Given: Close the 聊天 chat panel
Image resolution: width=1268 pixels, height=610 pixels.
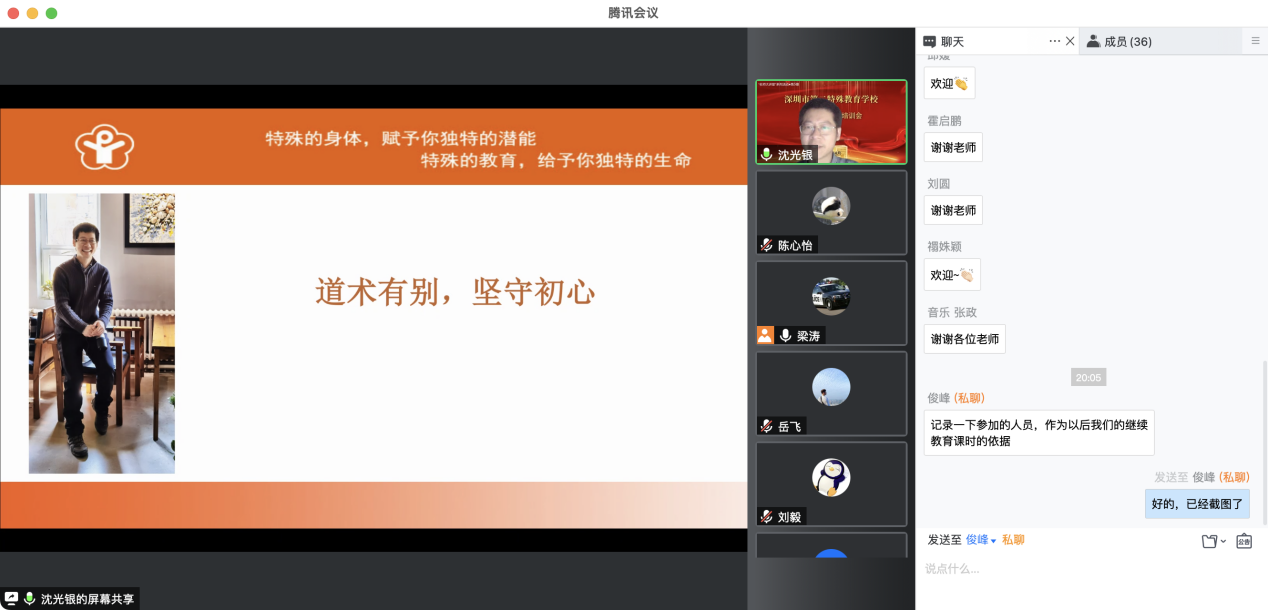Looking at the screenshot, I should click(1070, 41).
